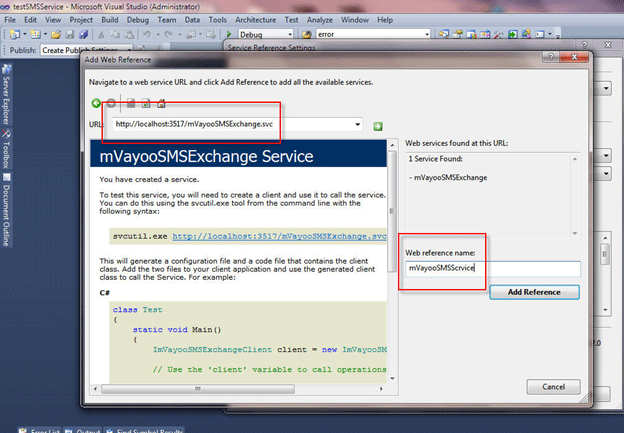Go to the home page icon
Screen dimensions: 624x433
point(161,104)
